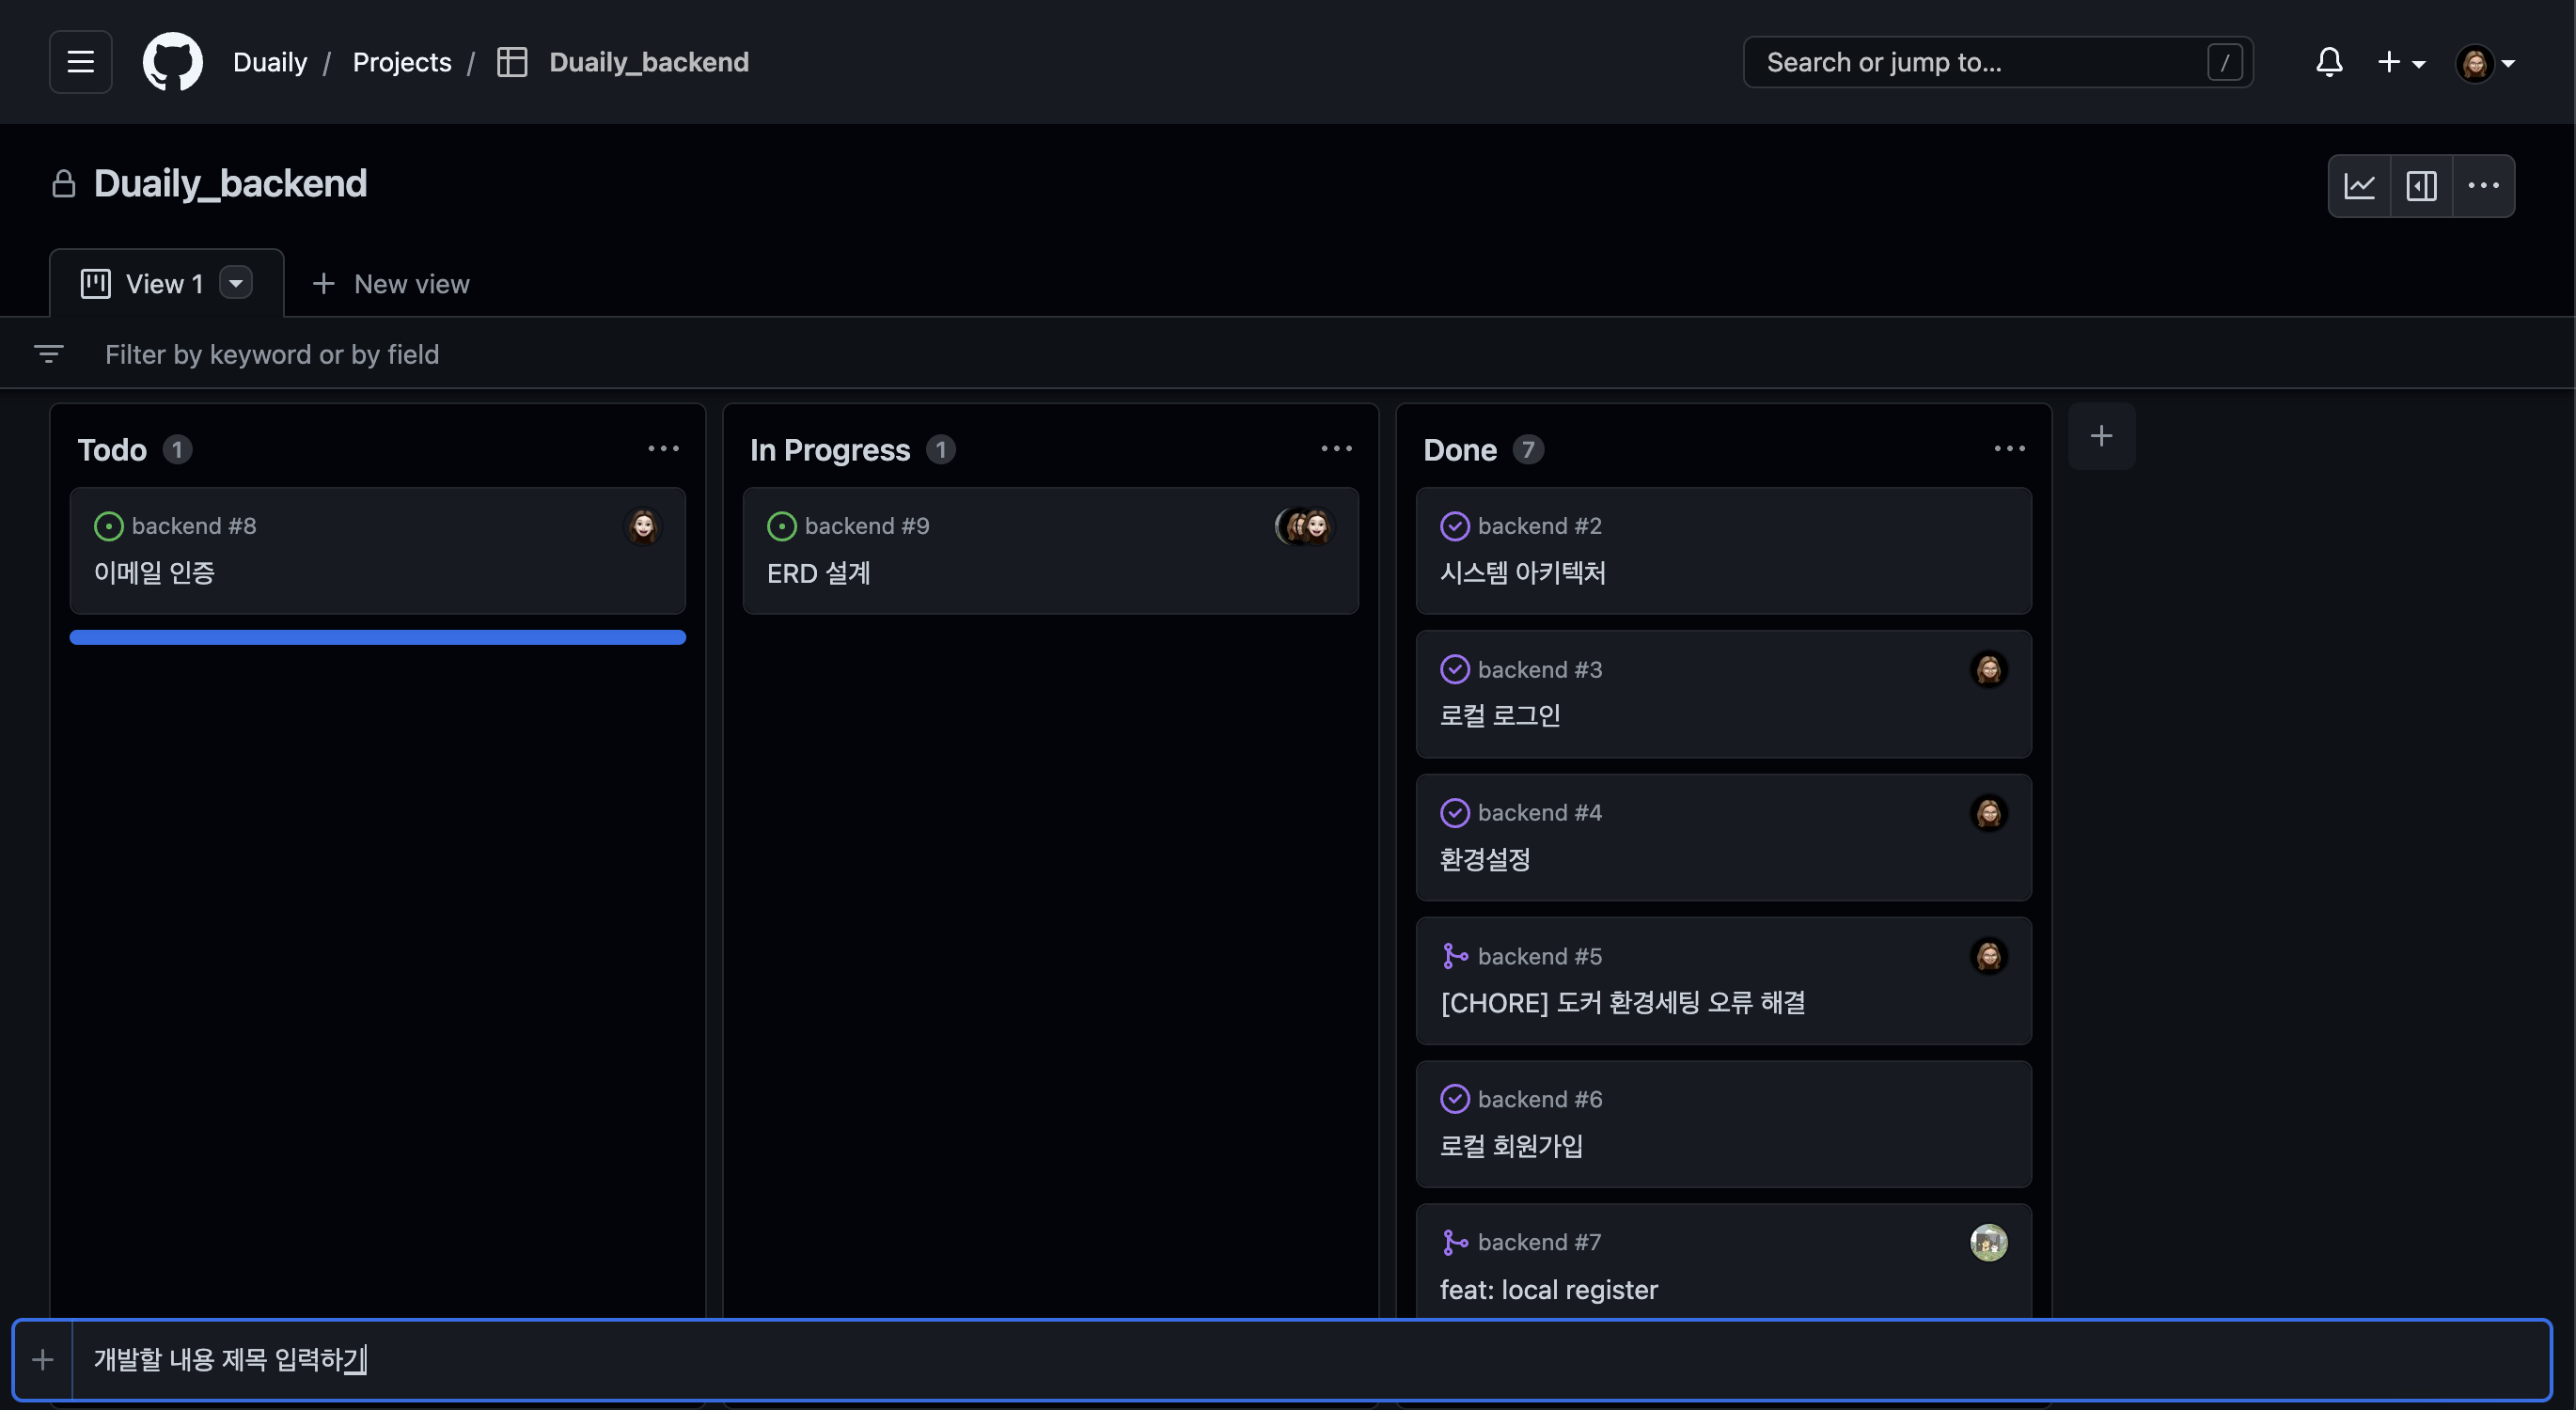Expand the View 1 options dropdown

(x=236, y=283)
